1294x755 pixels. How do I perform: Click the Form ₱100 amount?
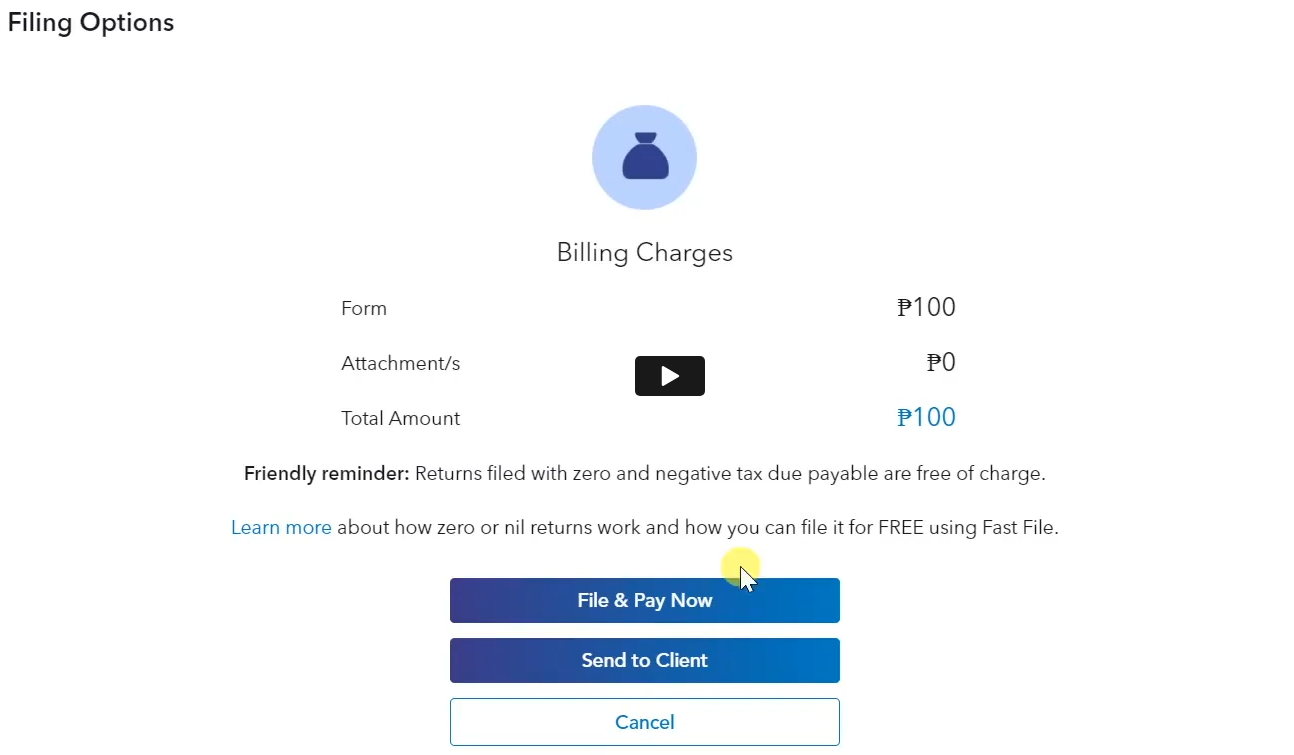click(926, 307)
